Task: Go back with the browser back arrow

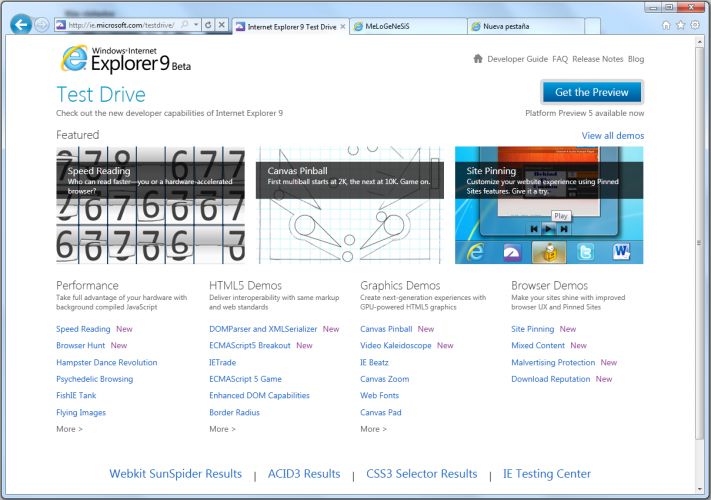Action: click(21, 24)
